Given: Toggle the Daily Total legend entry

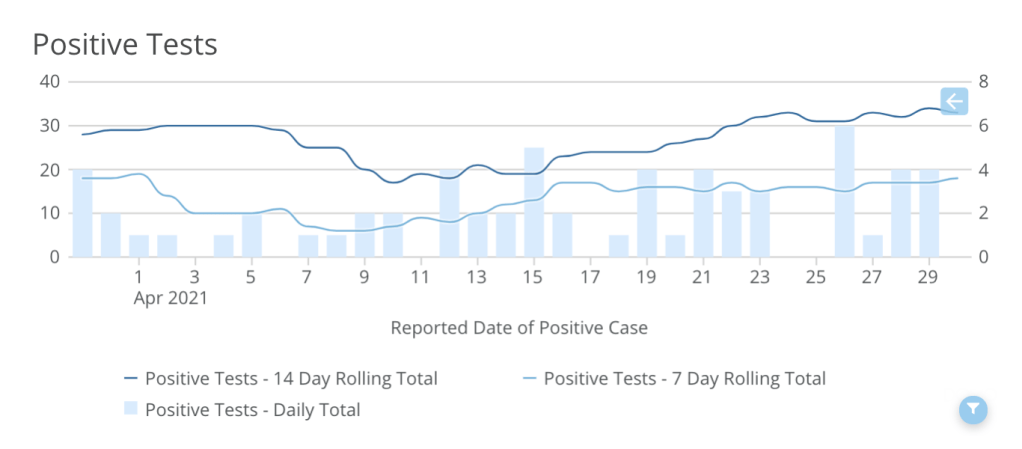Looking at the screenshot, I should click(252, 409).
